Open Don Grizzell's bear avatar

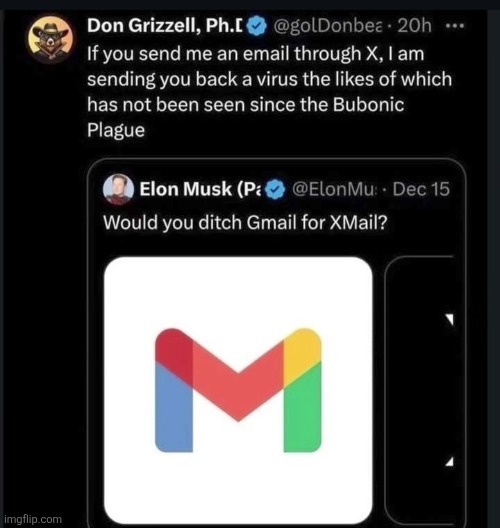coord(51,40)
